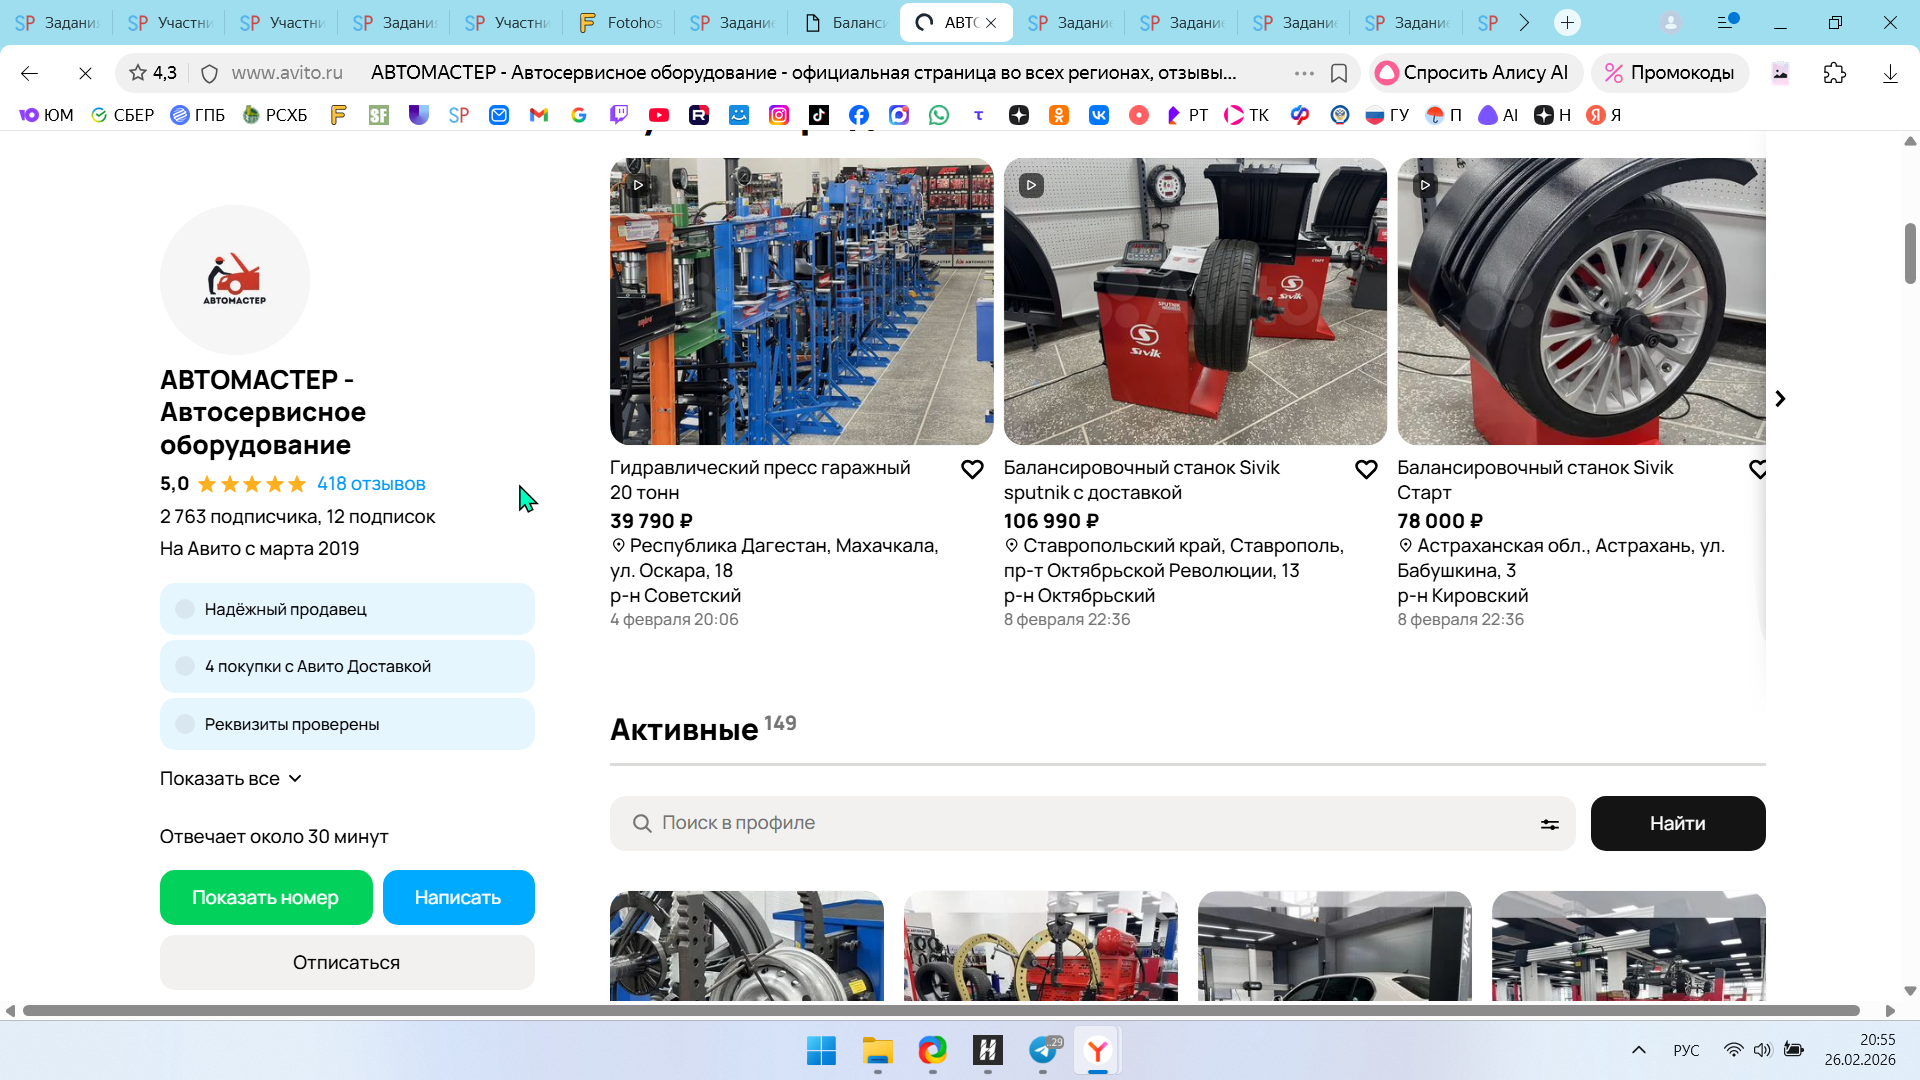Open Telegram from the Windows taskbar
The height and width of the screenshot is (1080, 1920).
click(x=1043, y=1050)
